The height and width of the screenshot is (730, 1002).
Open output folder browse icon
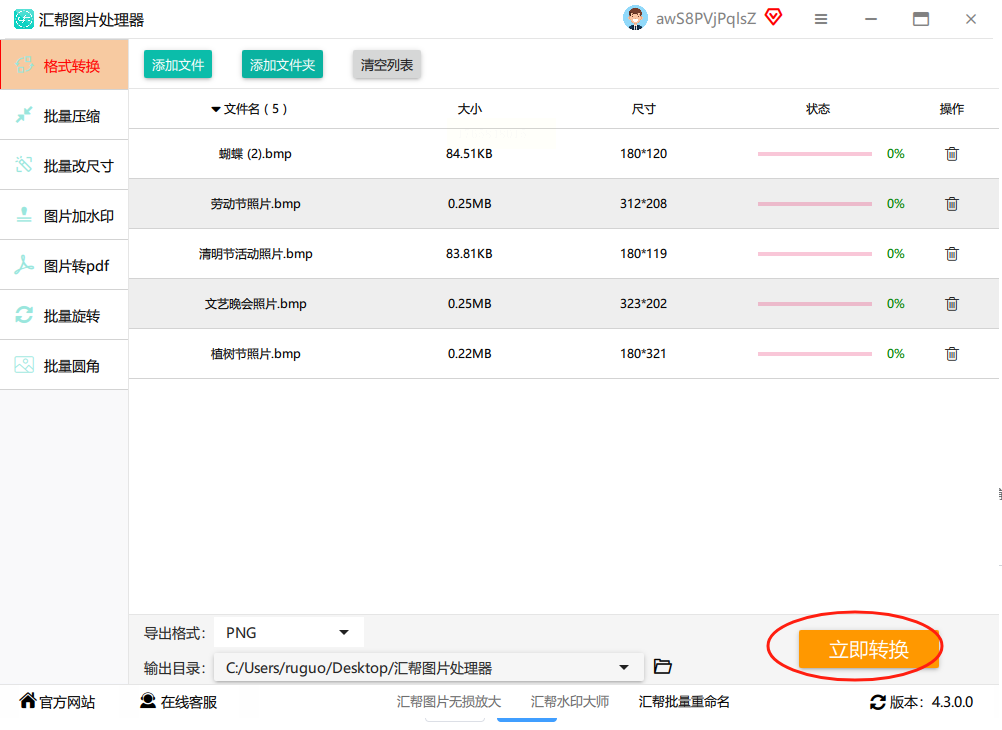662,667
